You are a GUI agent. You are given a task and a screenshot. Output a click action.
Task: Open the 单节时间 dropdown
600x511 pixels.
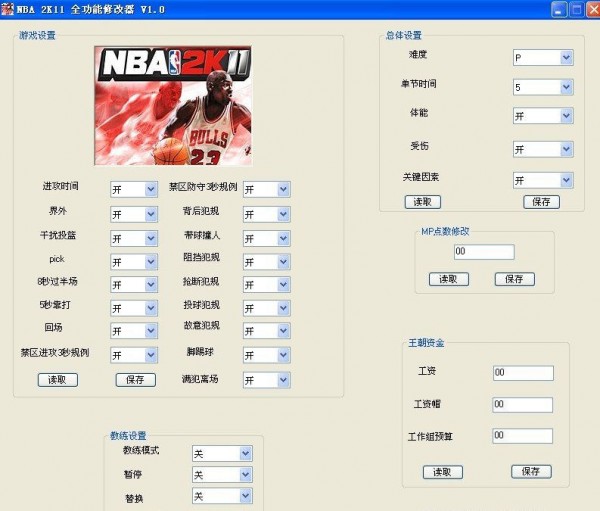543,87
